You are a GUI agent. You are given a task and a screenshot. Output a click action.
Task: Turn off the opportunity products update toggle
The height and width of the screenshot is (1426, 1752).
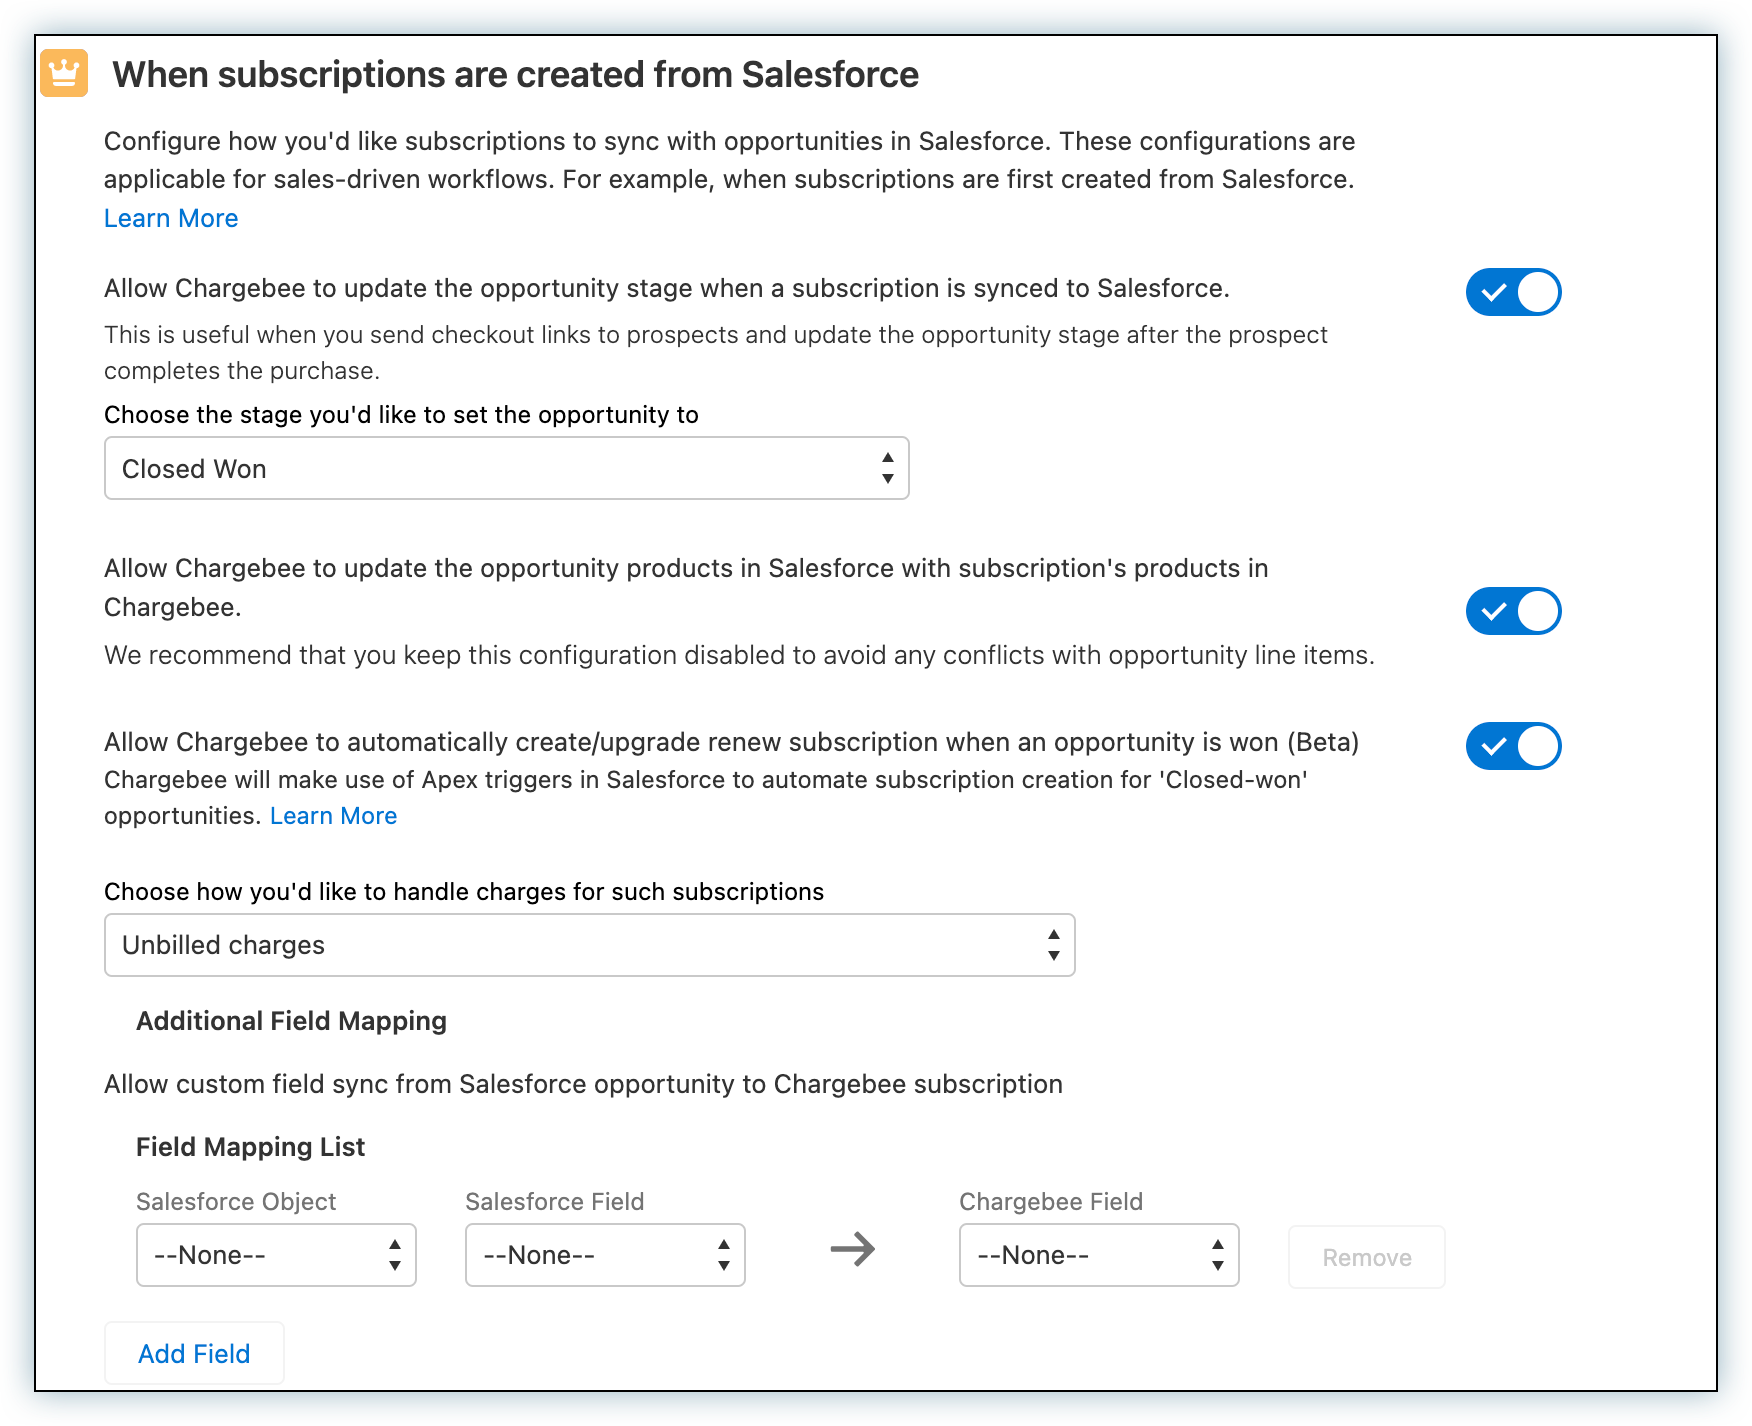pyautogui.click(x=1513, y=611)
